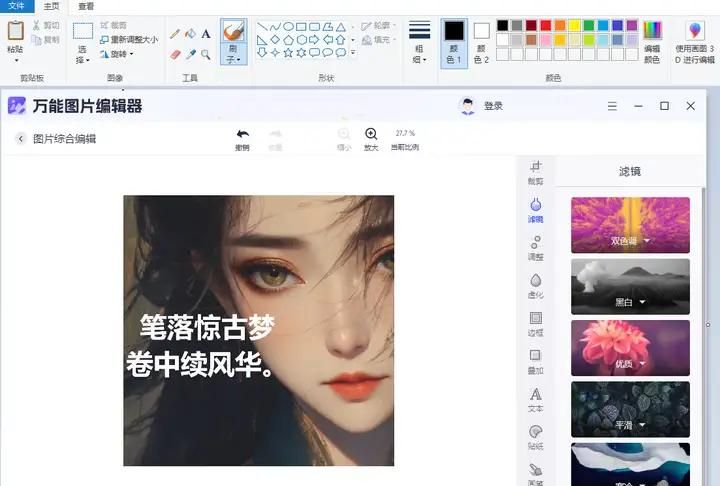Viewport: 720px width, 486px height.
Task: Open the Adjust (调整) tool in the sidebar
Action: [535, 248]
